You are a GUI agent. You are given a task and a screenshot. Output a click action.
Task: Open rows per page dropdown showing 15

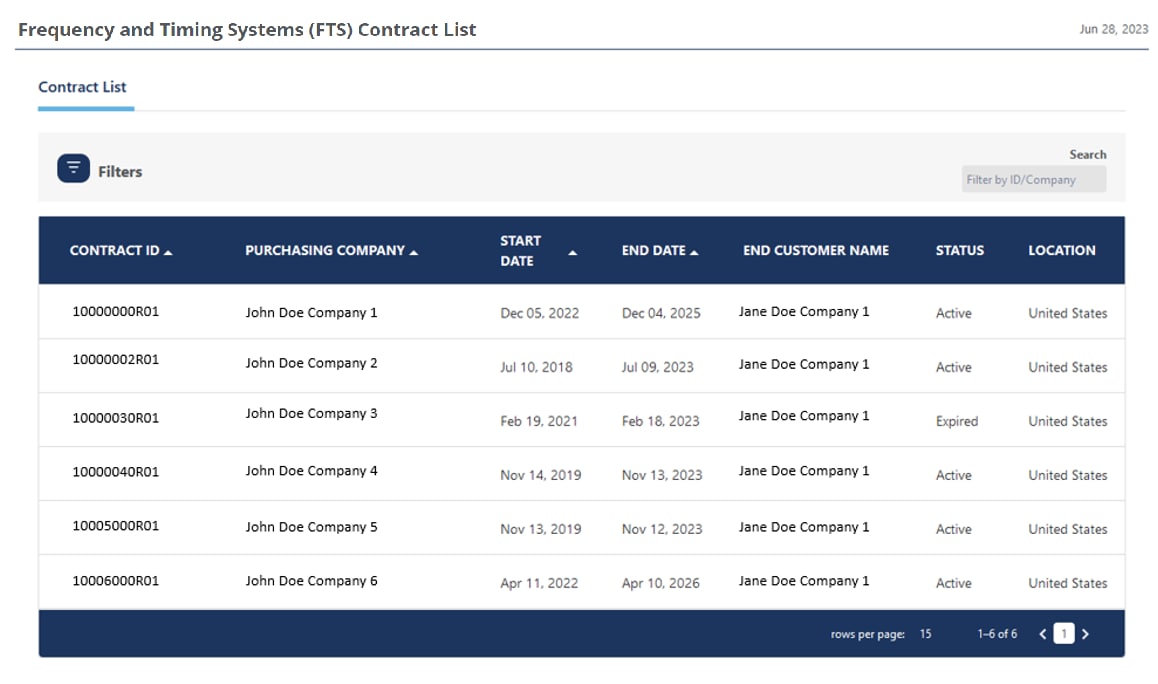[x=926, y=634]
